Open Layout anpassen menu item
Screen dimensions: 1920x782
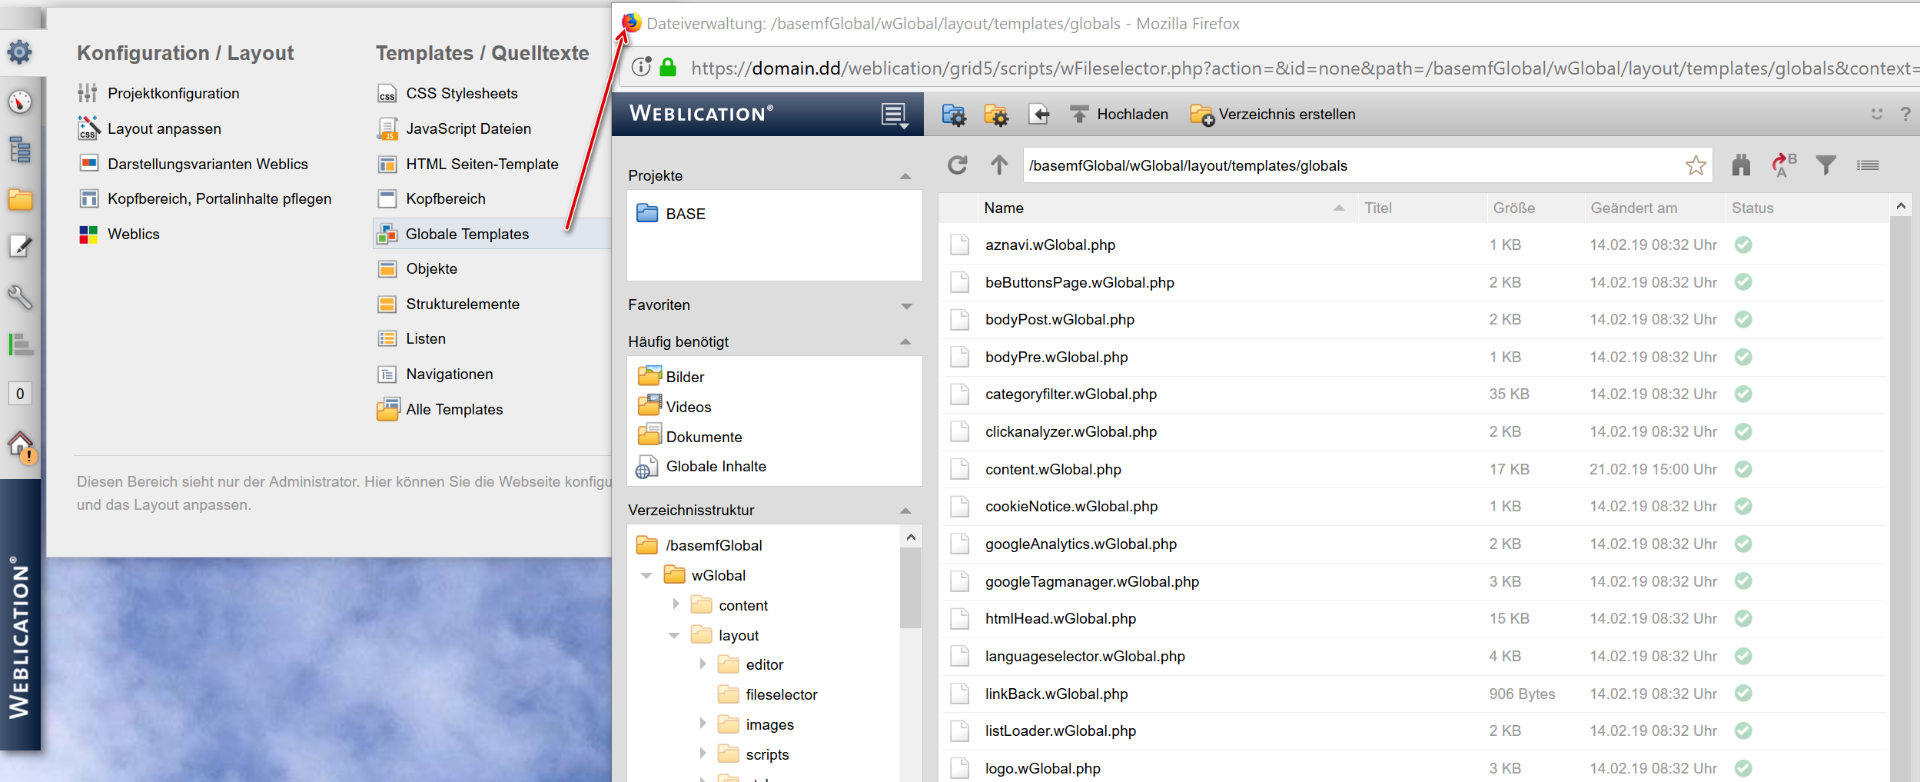point(150,129)
